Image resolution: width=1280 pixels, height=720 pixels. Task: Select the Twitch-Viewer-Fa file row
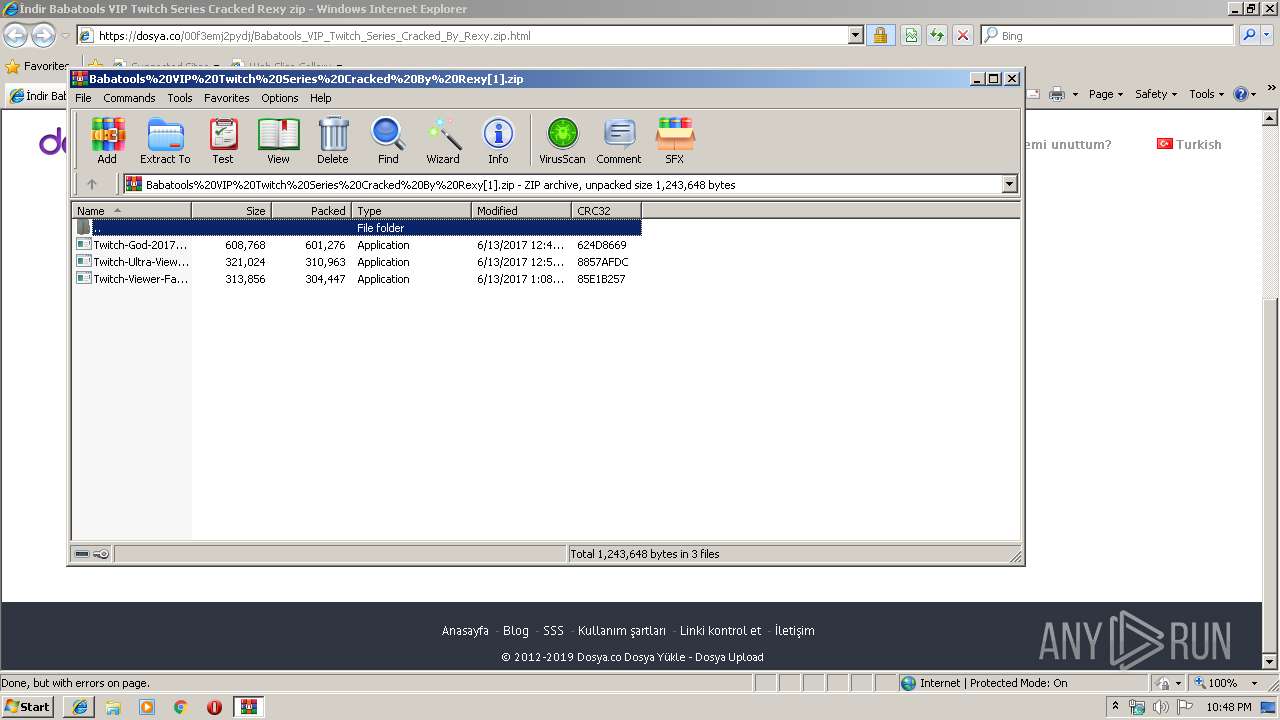pyautogui.click(x=357, y=279)
